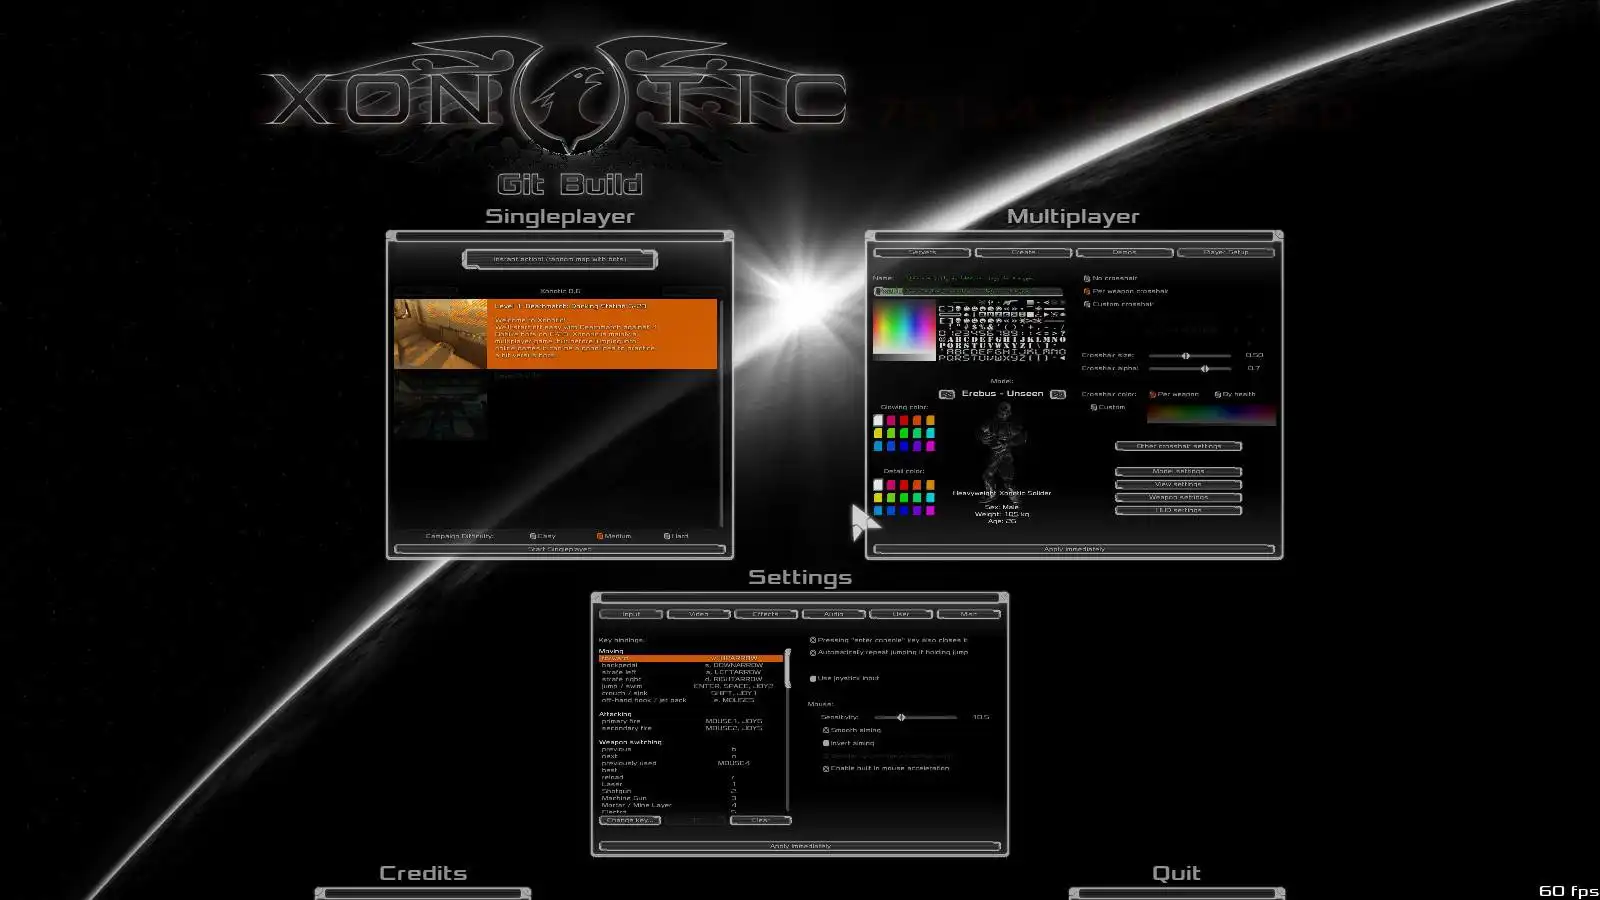This screenshot has height=900, width=1600.
Task: Choose Medium campaign difficulty
Action: (600, 536)
